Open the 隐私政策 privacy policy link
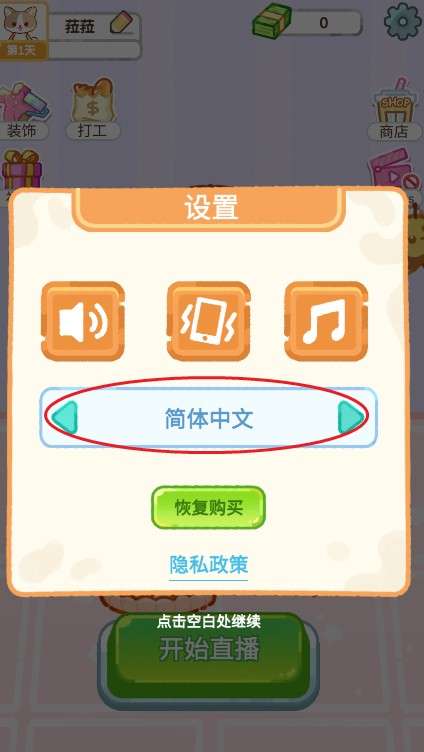Screen dimensions: 424x752 click(x=209, y=564)
